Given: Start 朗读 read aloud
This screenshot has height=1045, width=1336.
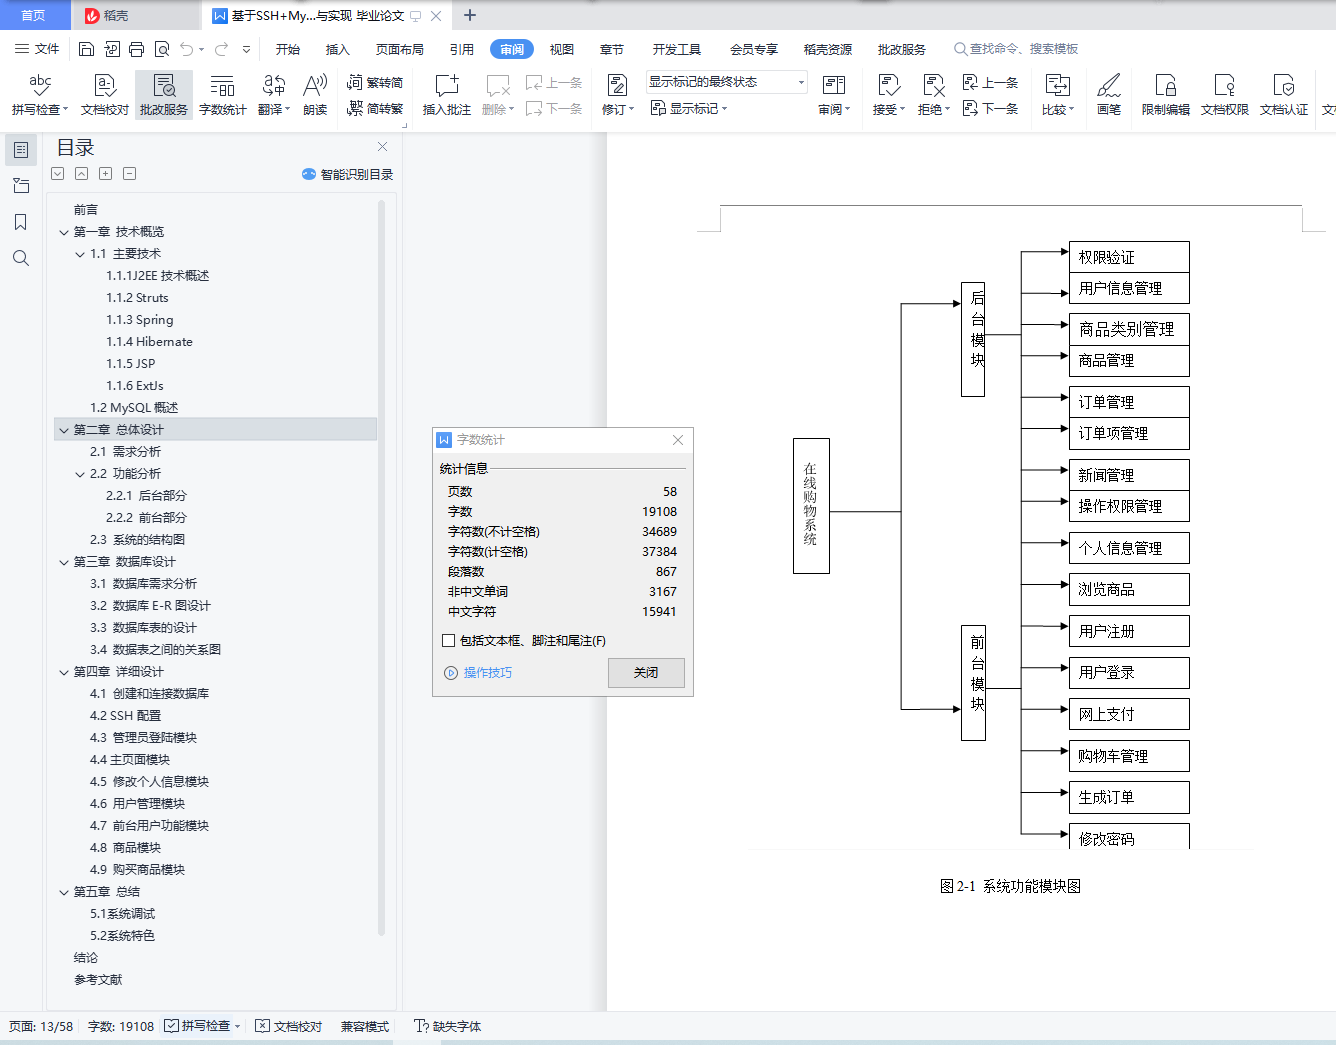Looking at the screenshot, I should [315, 95].
